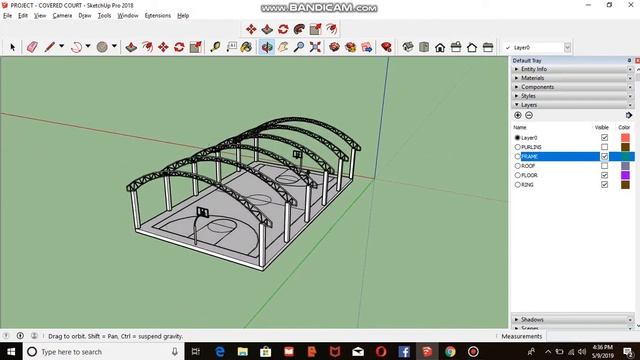The height and width of the screenshot is (360, 640).
Task: Select the Text label tool
Action: 231,47
